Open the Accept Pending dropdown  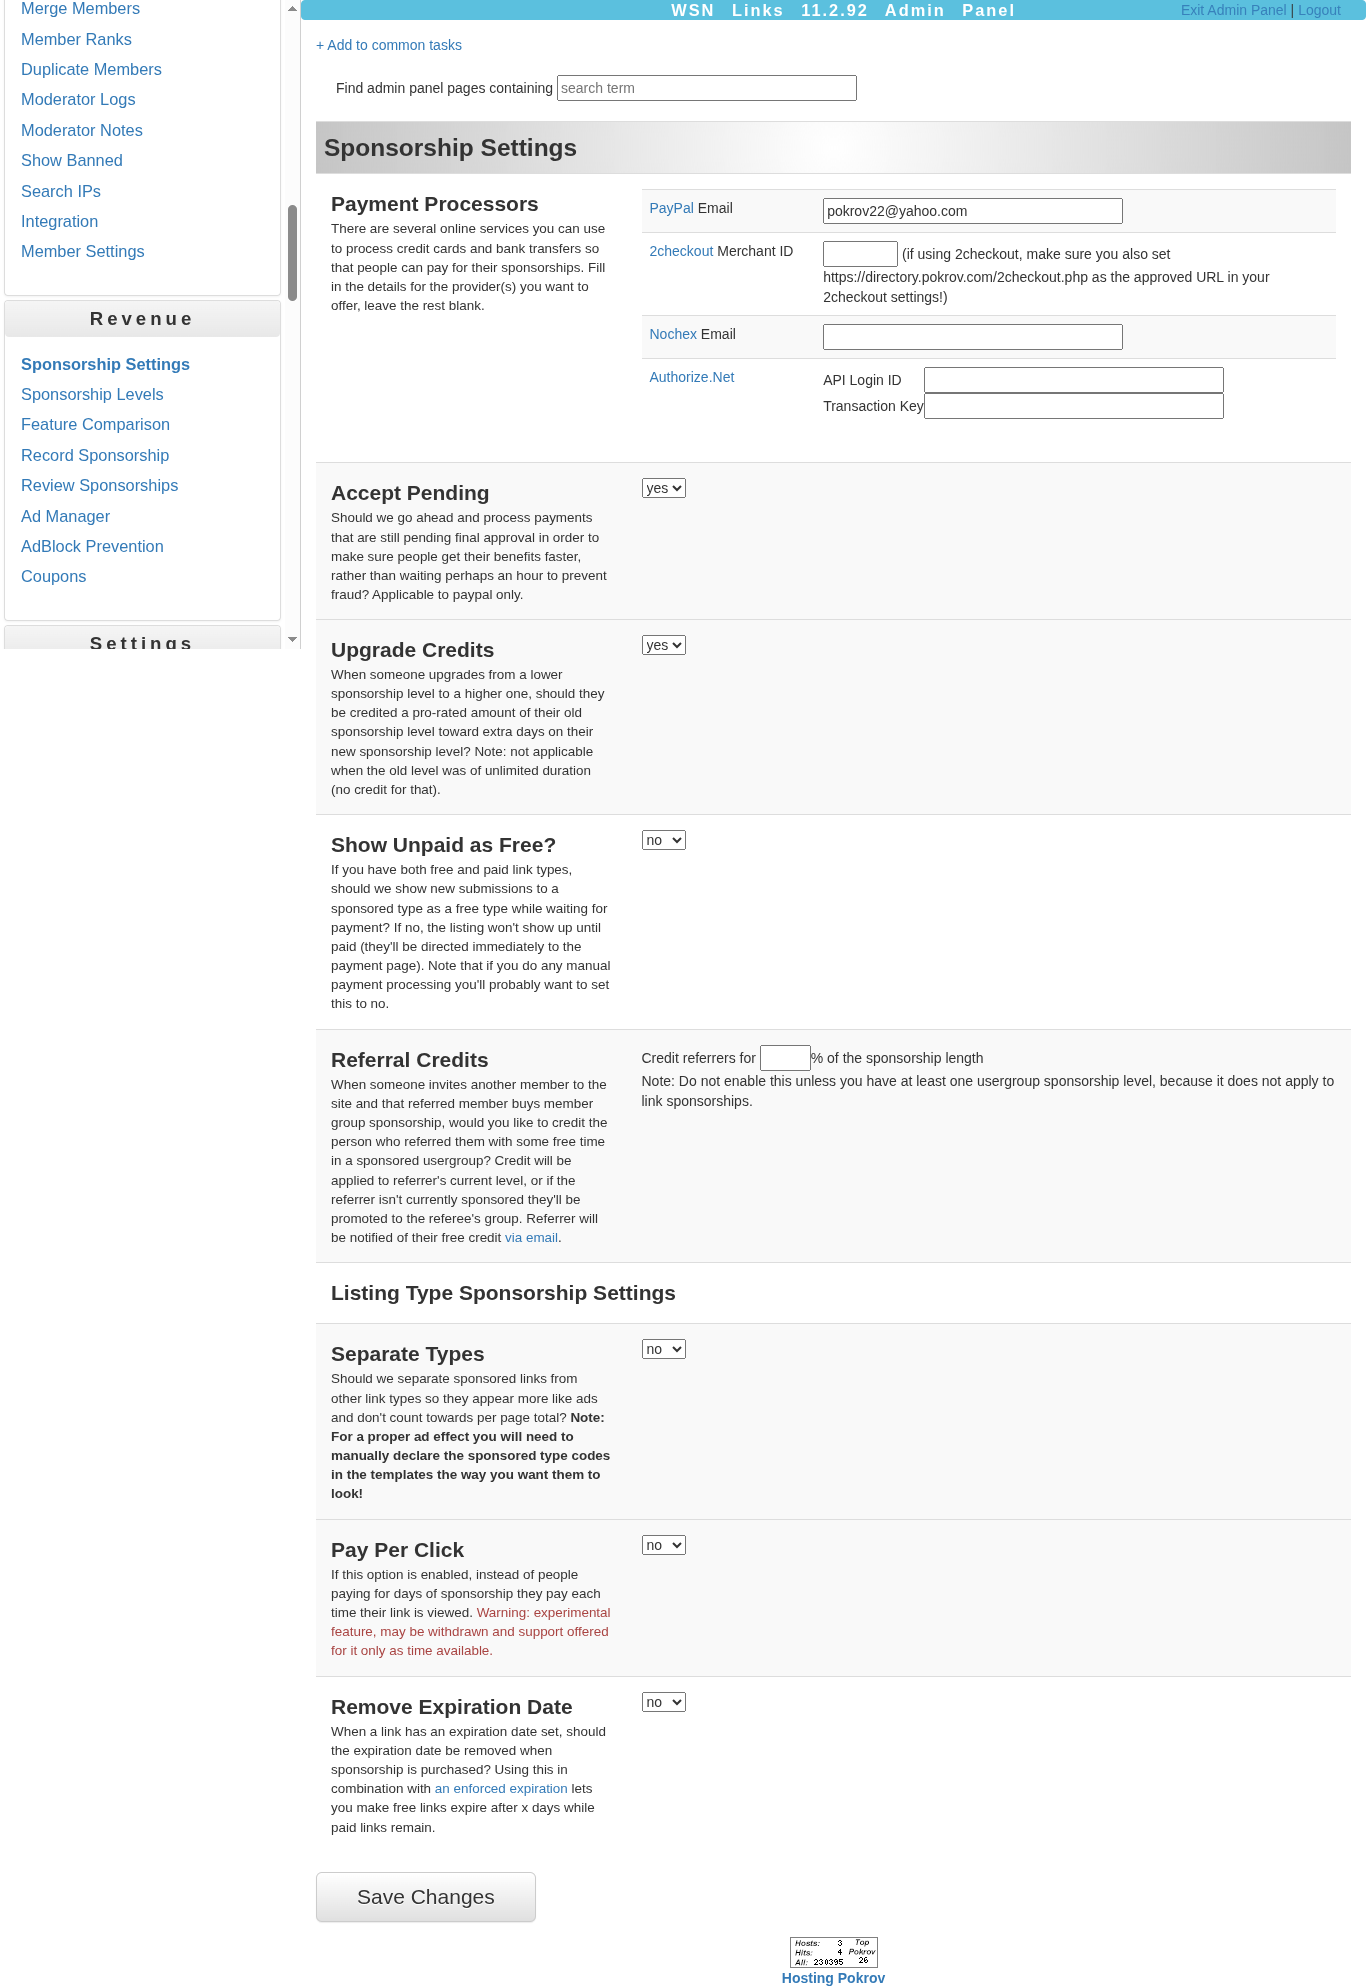pos(663,488)
